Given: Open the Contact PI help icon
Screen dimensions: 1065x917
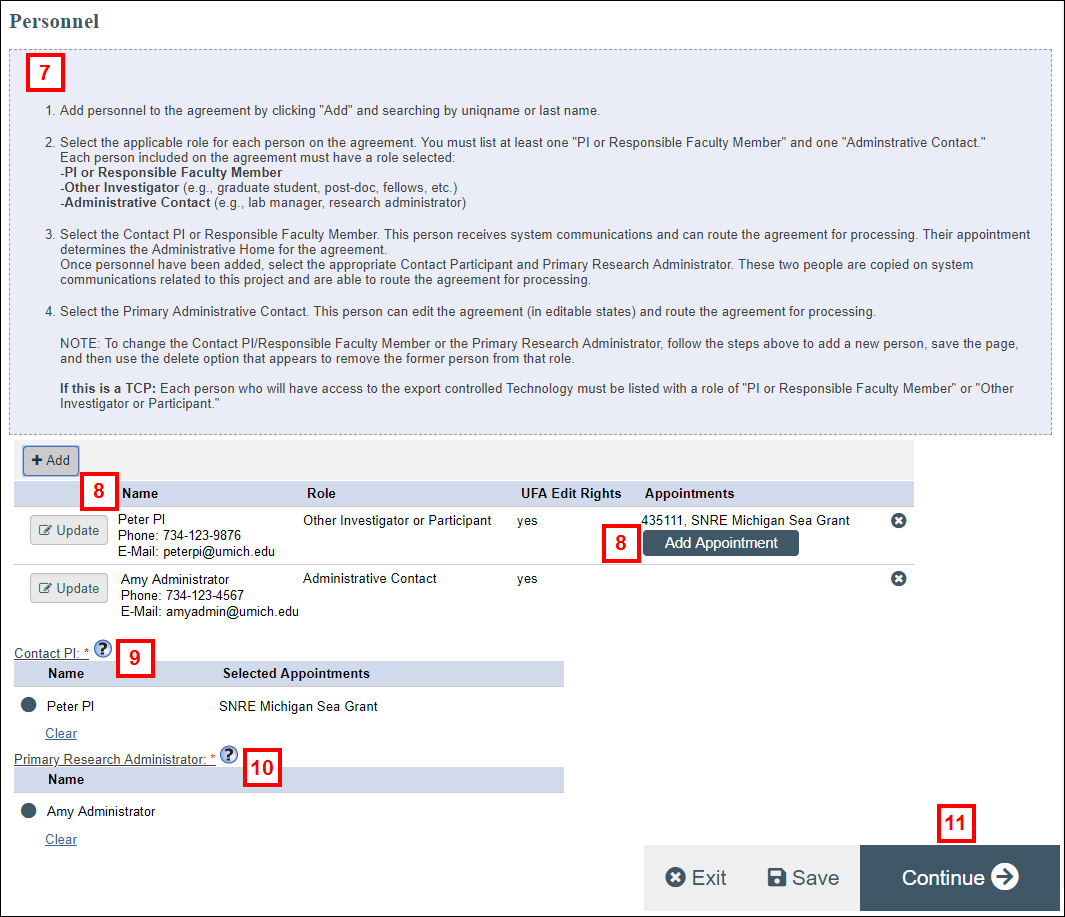Looking at the screenshot, I should point(103,649).
